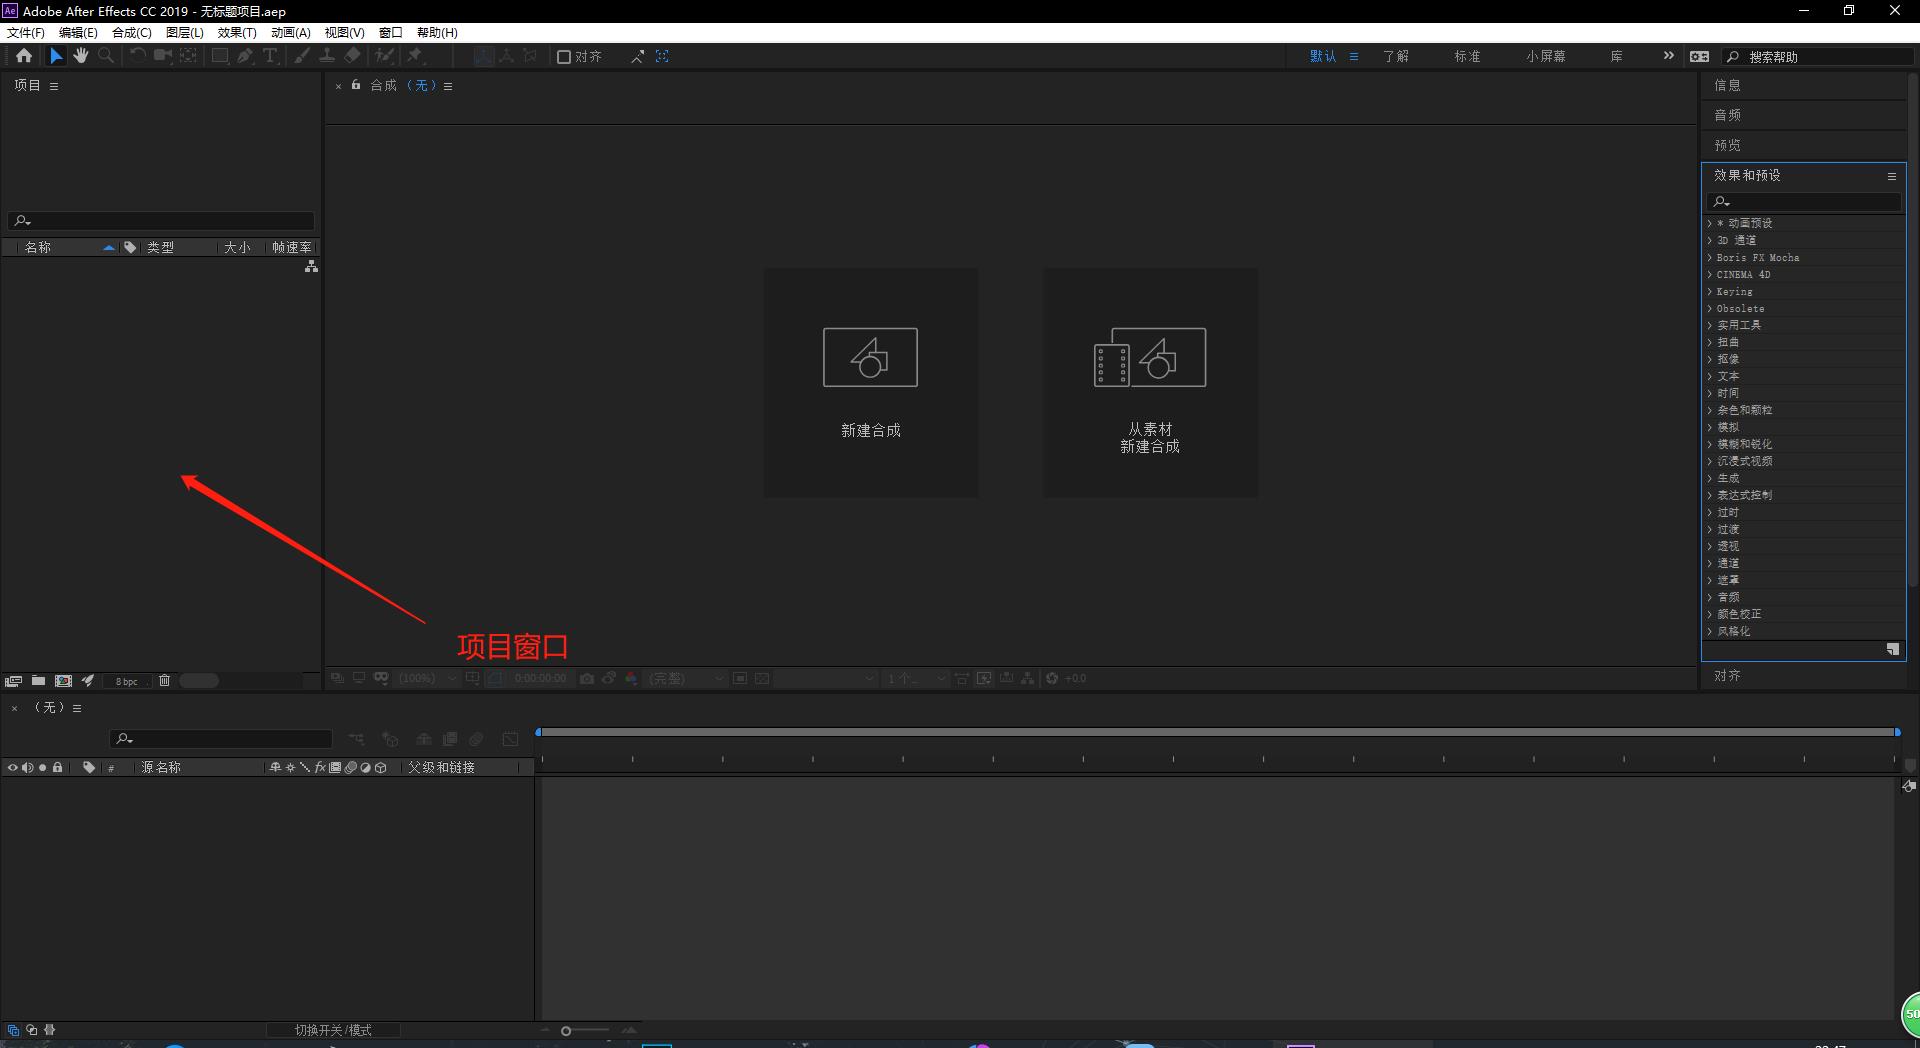1920x1048 pixels.
Task: Click the show channel color icon in viewer
Action: click(631, 678)
